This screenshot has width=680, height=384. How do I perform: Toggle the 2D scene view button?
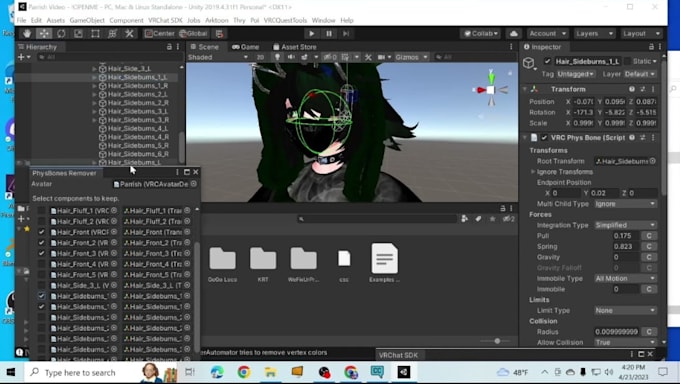[260, 57]
